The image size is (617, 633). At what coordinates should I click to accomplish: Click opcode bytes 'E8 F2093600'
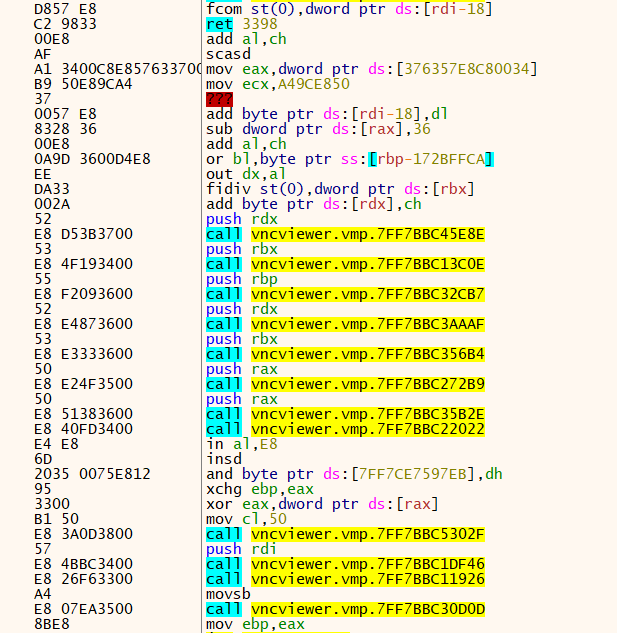(x=83, y=294)
